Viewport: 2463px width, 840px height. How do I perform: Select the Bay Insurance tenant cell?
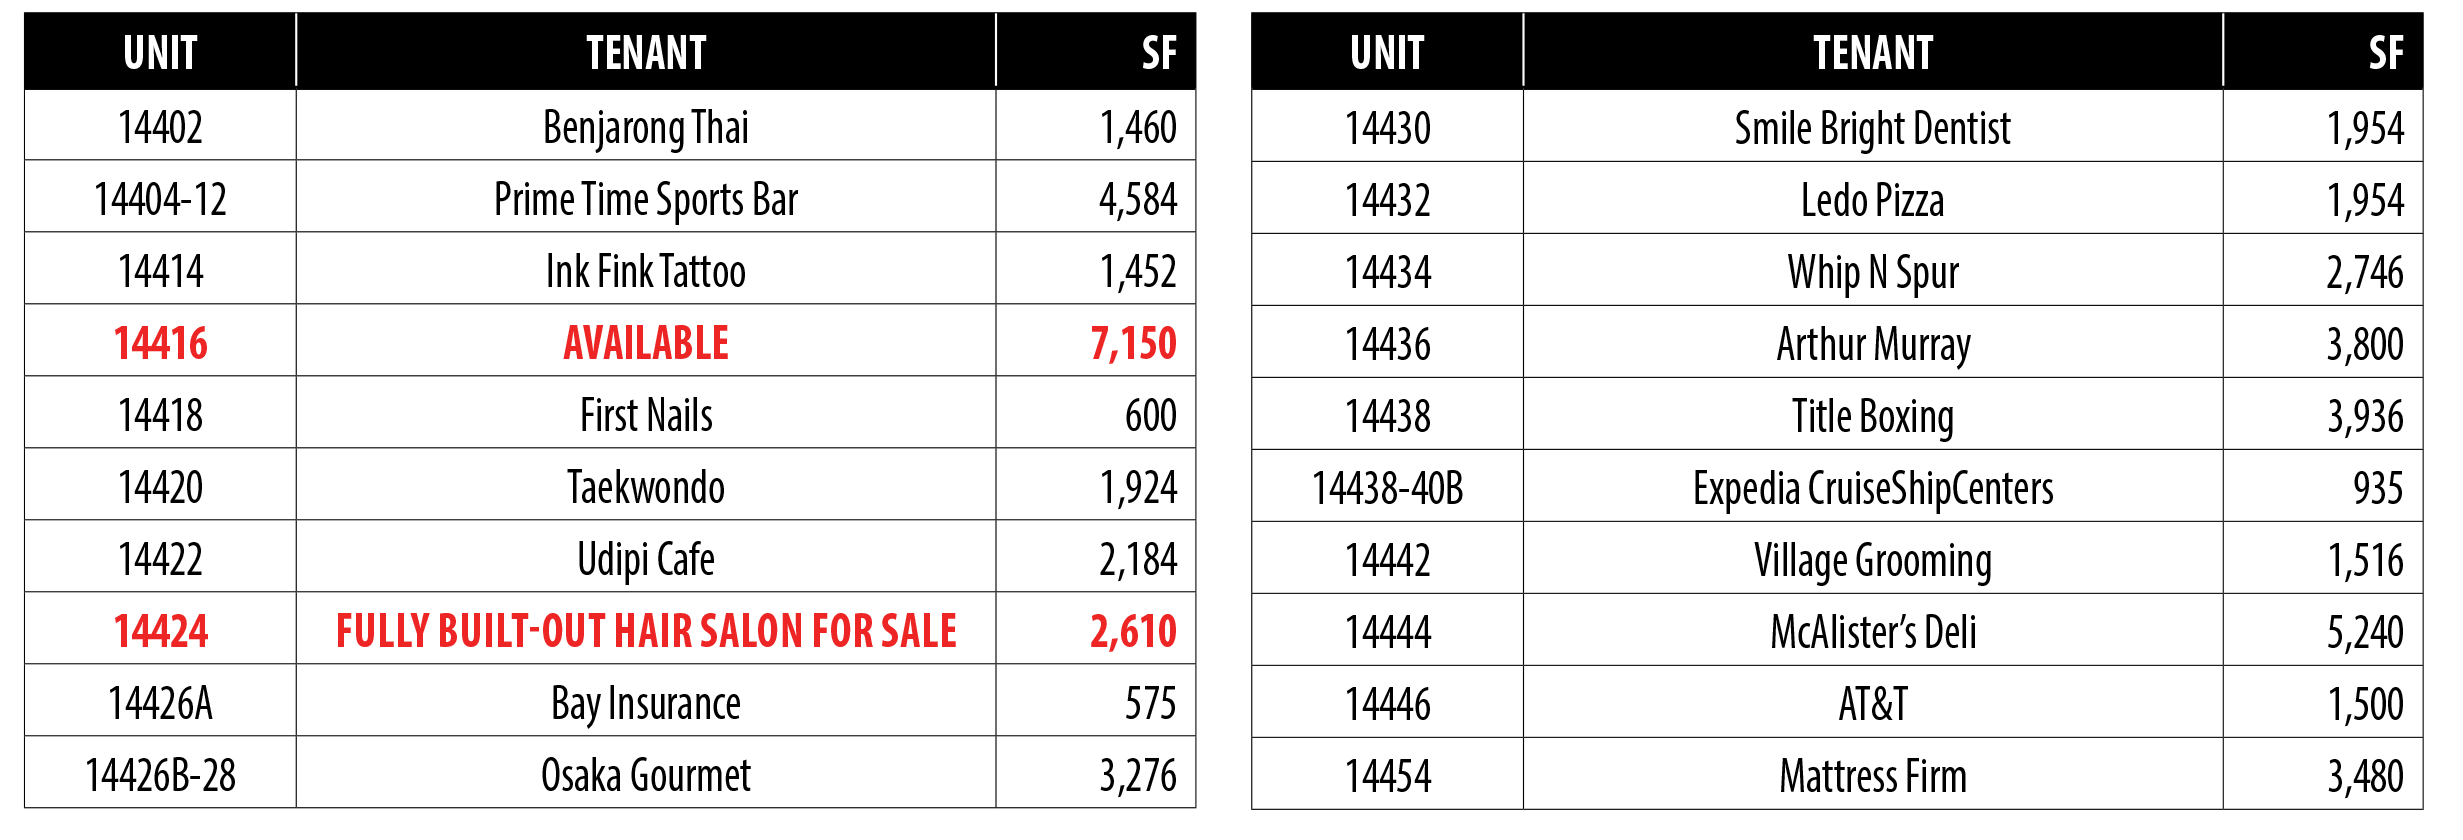coord(645,703)
